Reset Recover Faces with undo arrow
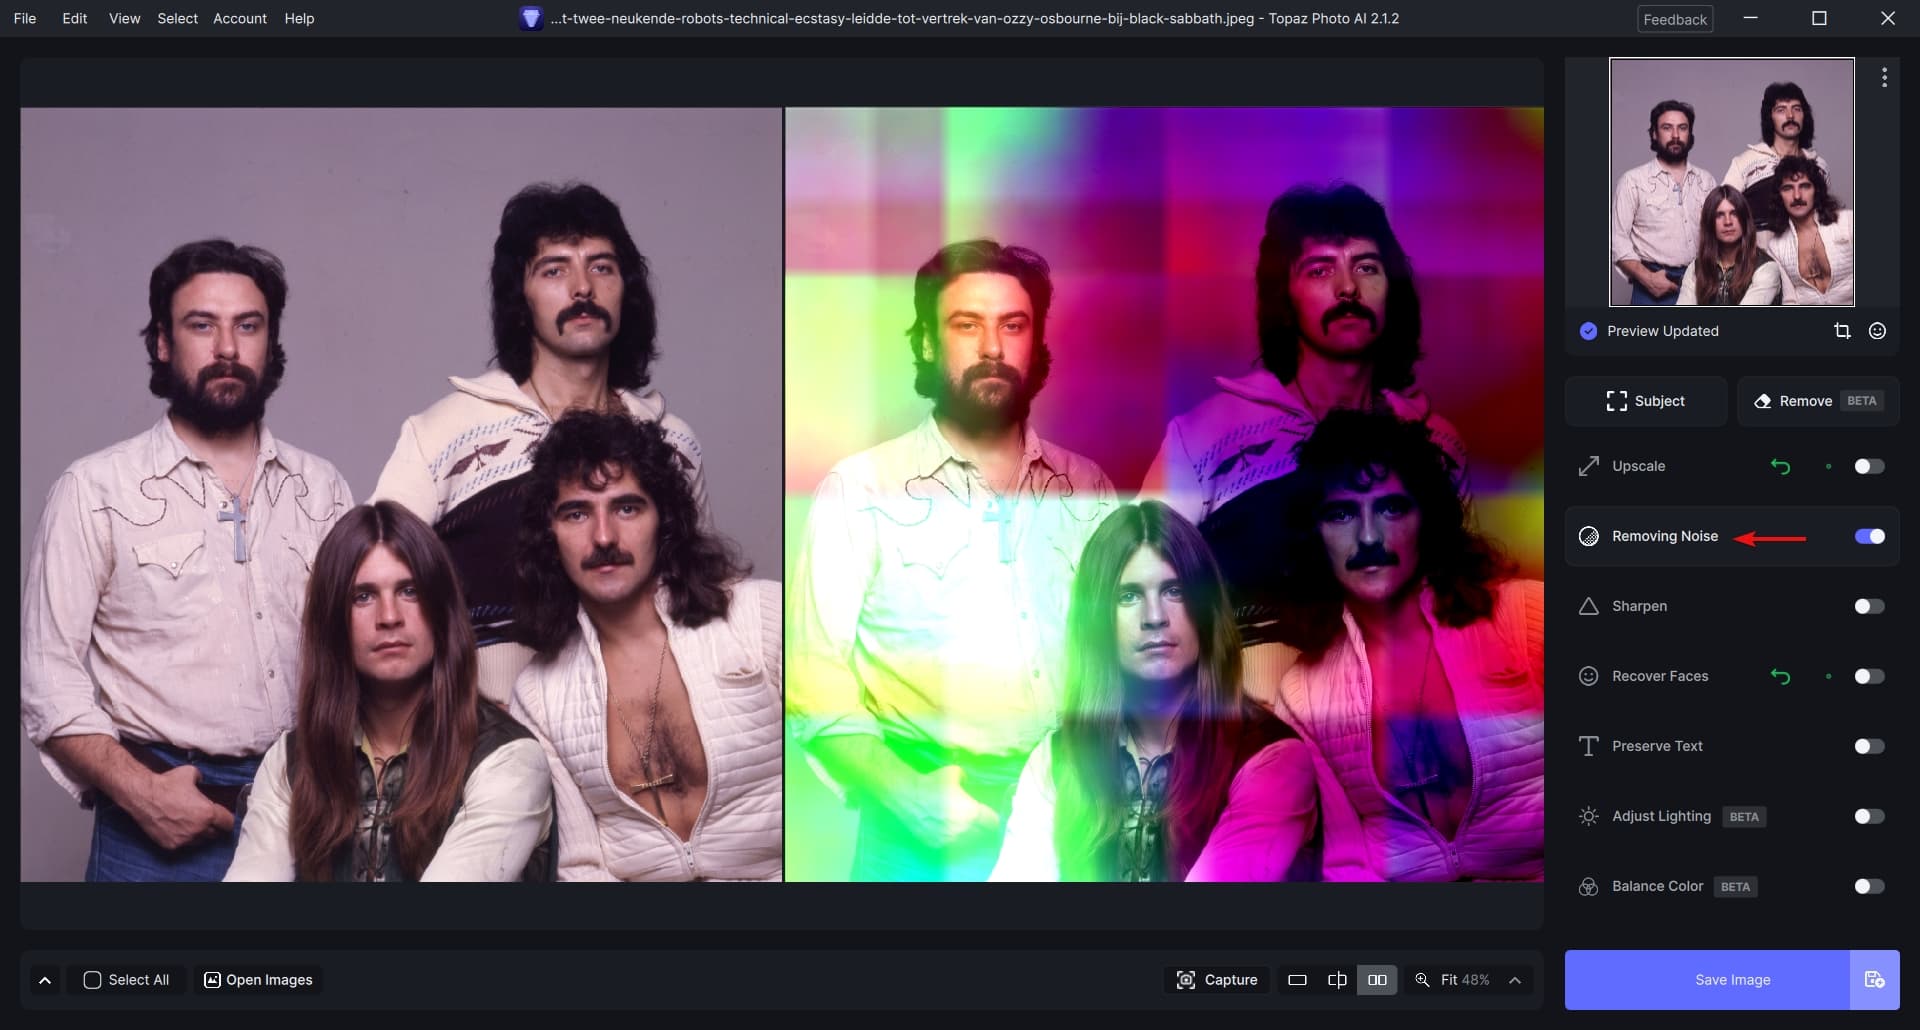This screenshot has width=1920, height=1030. click(x=1780, y=676)
